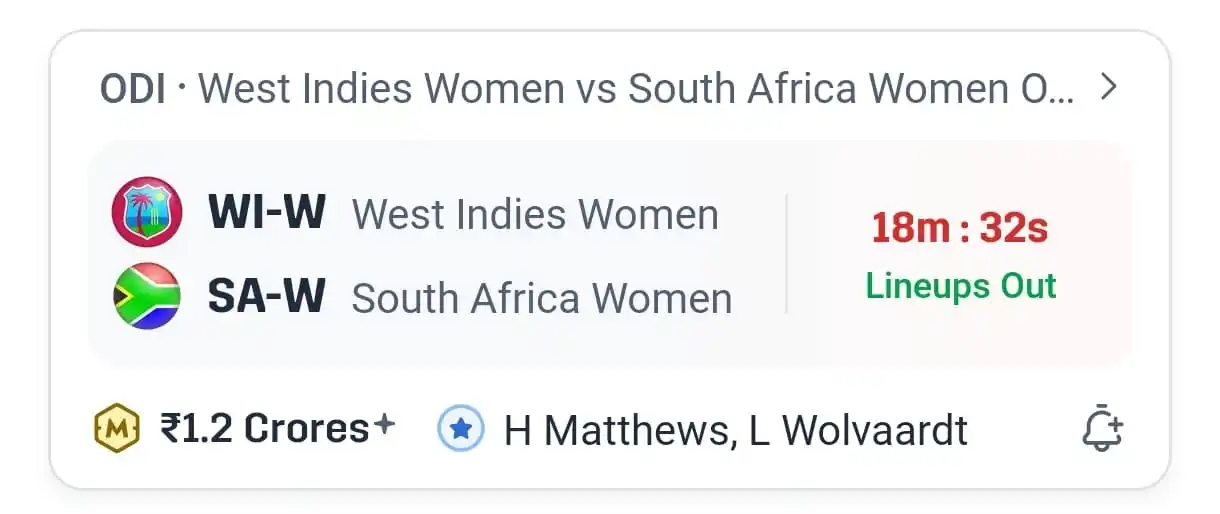Tap the West Indies Women team logo
1220x514 pixels.
146,212
